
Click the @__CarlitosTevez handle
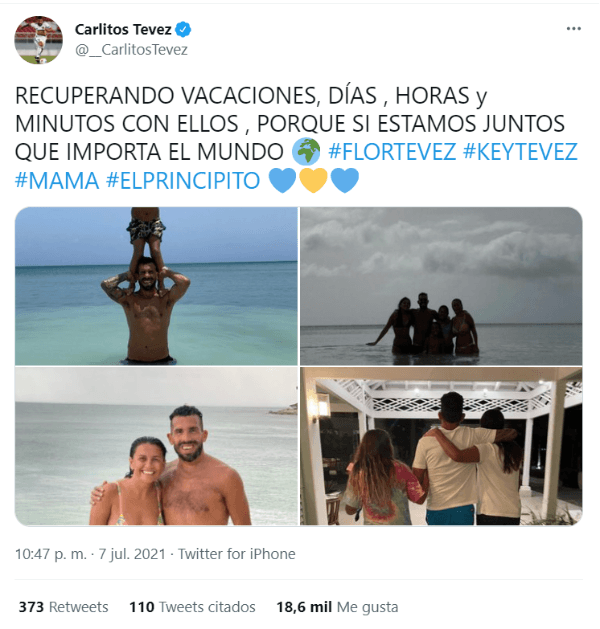[131, 50]
